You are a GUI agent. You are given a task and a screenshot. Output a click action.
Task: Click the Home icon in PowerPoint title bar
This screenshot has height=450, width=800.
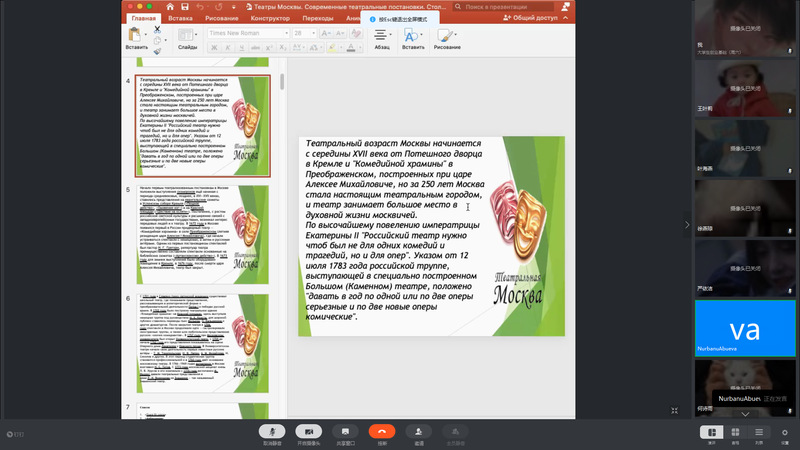tap(170, 7)
